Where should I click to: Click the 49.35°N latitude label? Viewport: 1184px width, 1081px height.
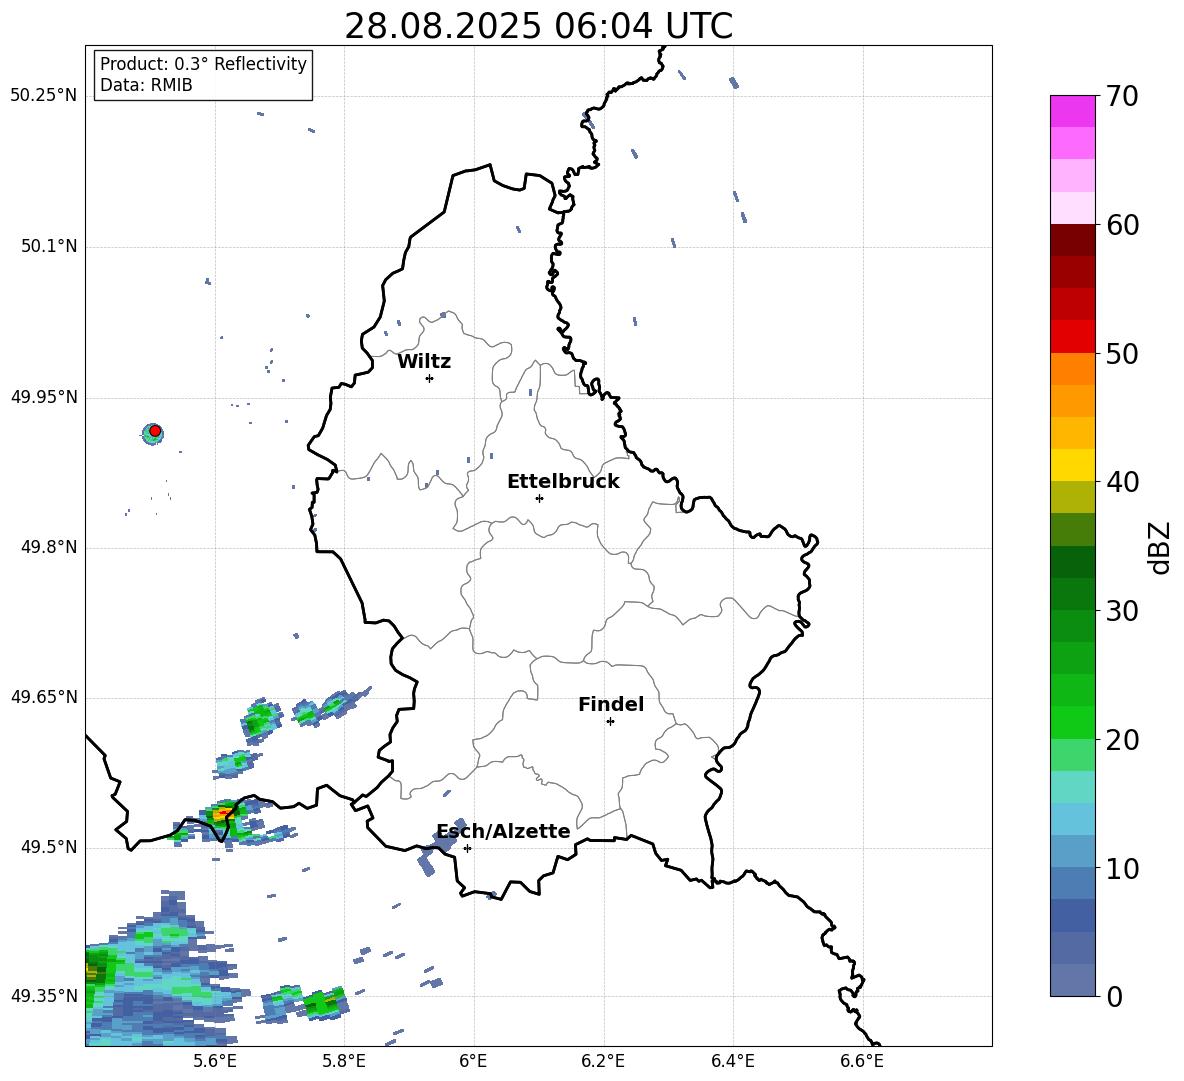coord(44,996)
